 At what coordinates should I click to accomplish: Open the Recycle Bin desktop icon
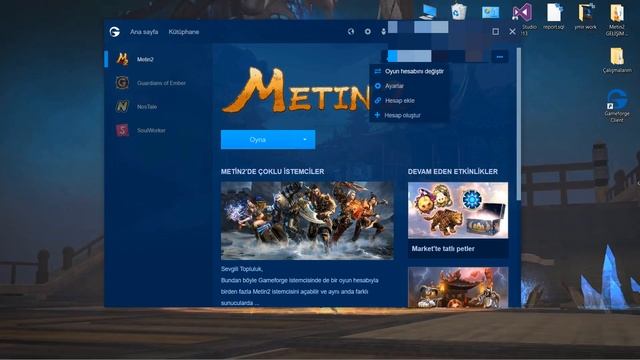tap(459, 11)
